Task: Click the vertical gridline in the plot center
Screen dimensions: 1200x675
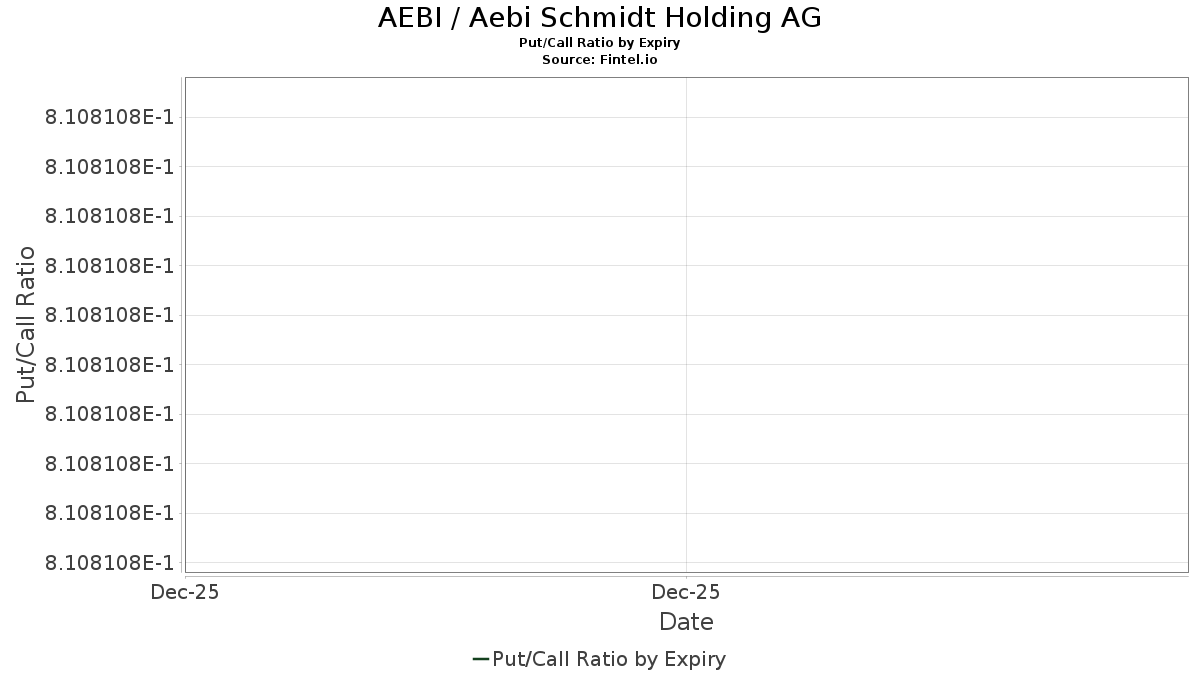Action: (686, 325)
